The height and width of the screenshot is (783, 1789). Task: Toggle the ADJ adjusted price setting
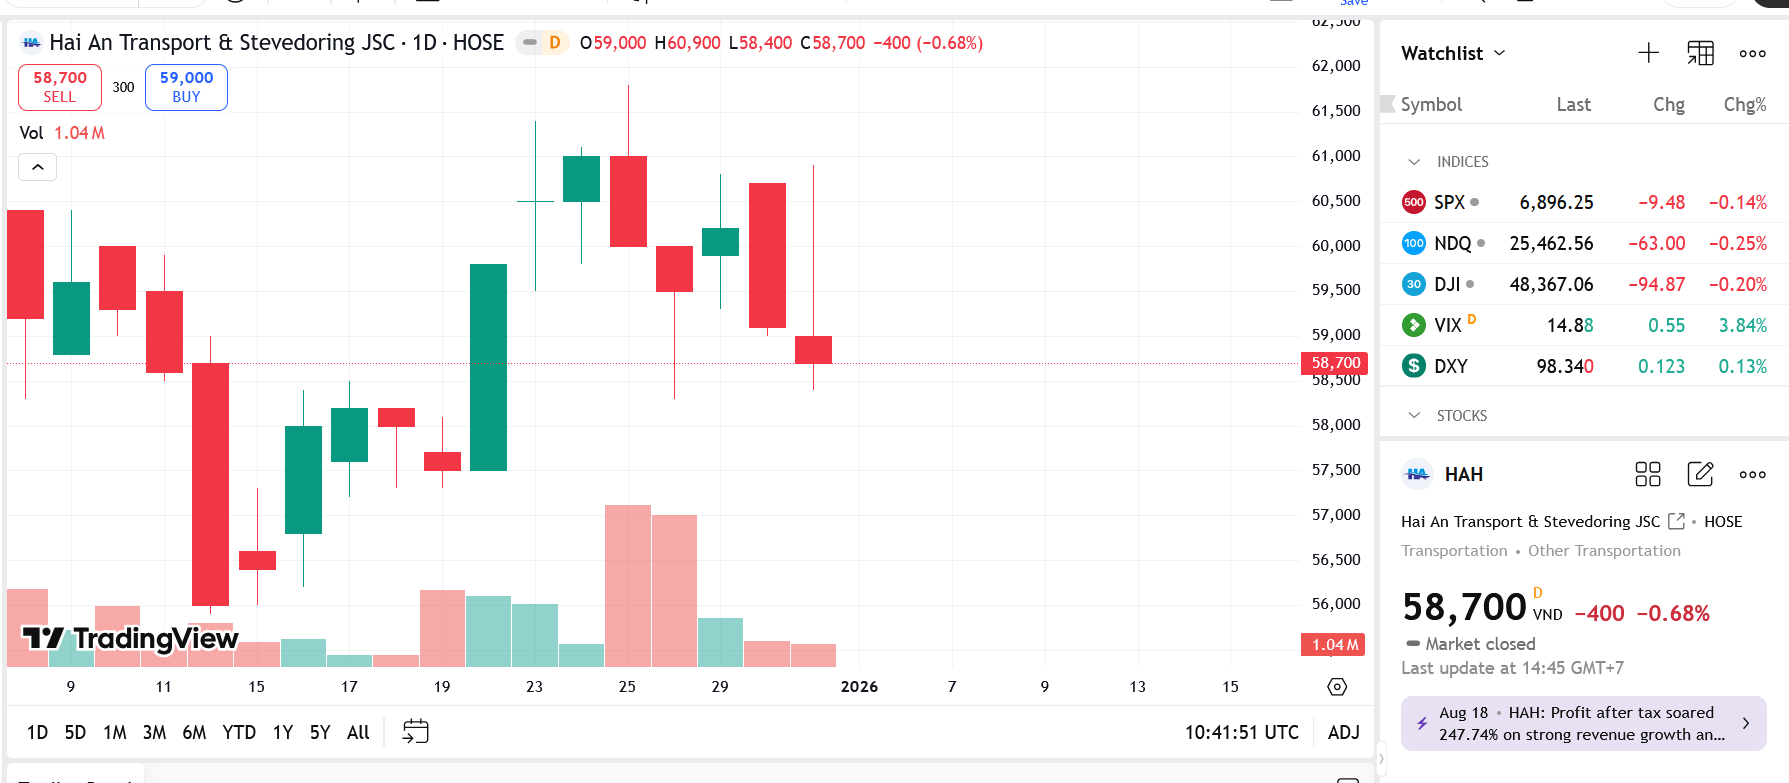1343,732
